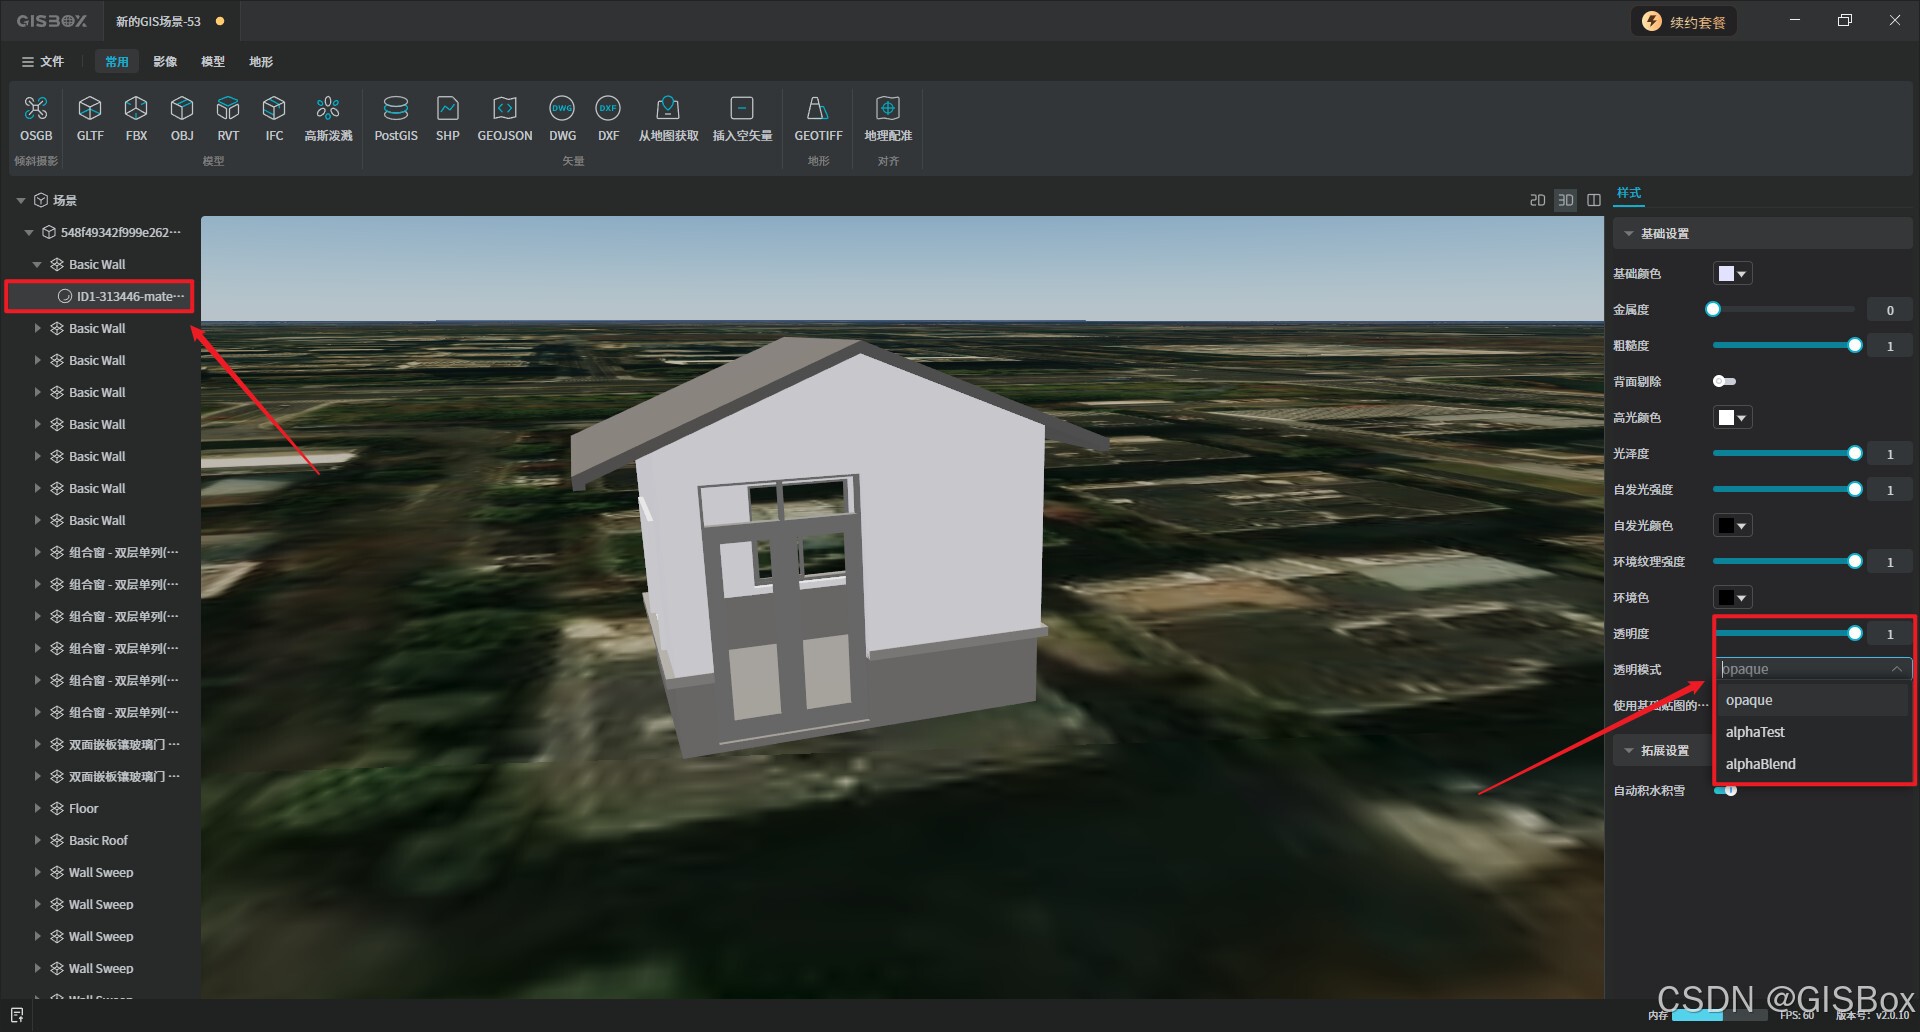This screenshot has width=1920, height=1032.
Task: Open the 高光颜色 color picker
Action: coord(1733,417)
